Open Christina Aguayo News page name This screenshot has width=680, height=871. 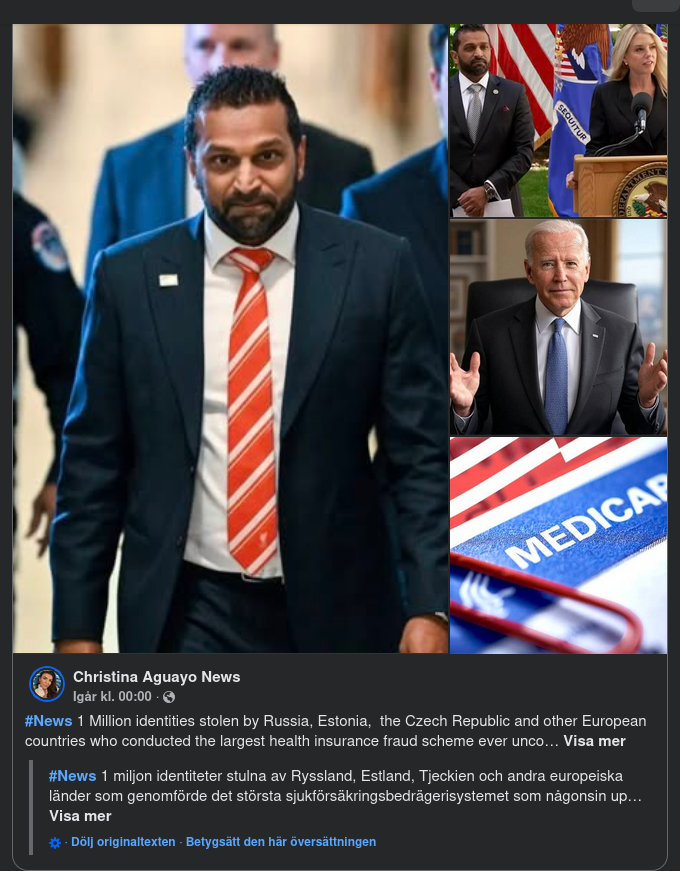[x=157, y=677]
